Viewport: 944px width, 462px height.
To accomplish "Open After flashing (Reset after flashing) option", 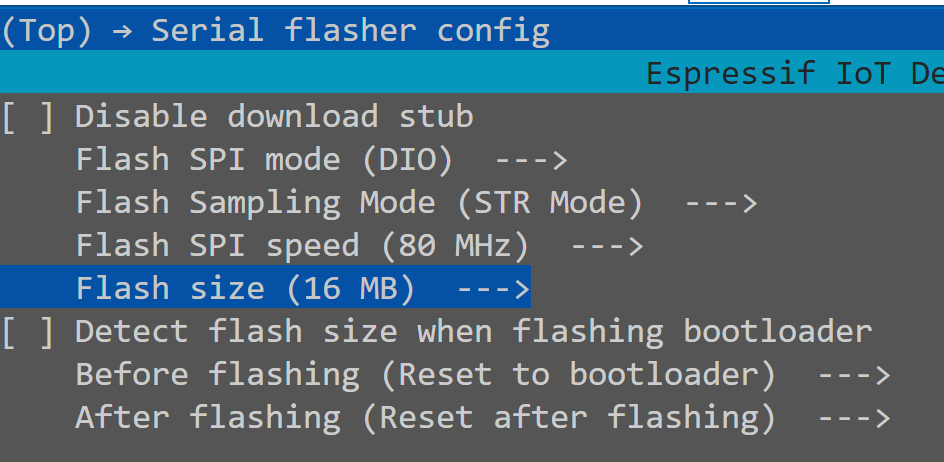I will (482, 417).
